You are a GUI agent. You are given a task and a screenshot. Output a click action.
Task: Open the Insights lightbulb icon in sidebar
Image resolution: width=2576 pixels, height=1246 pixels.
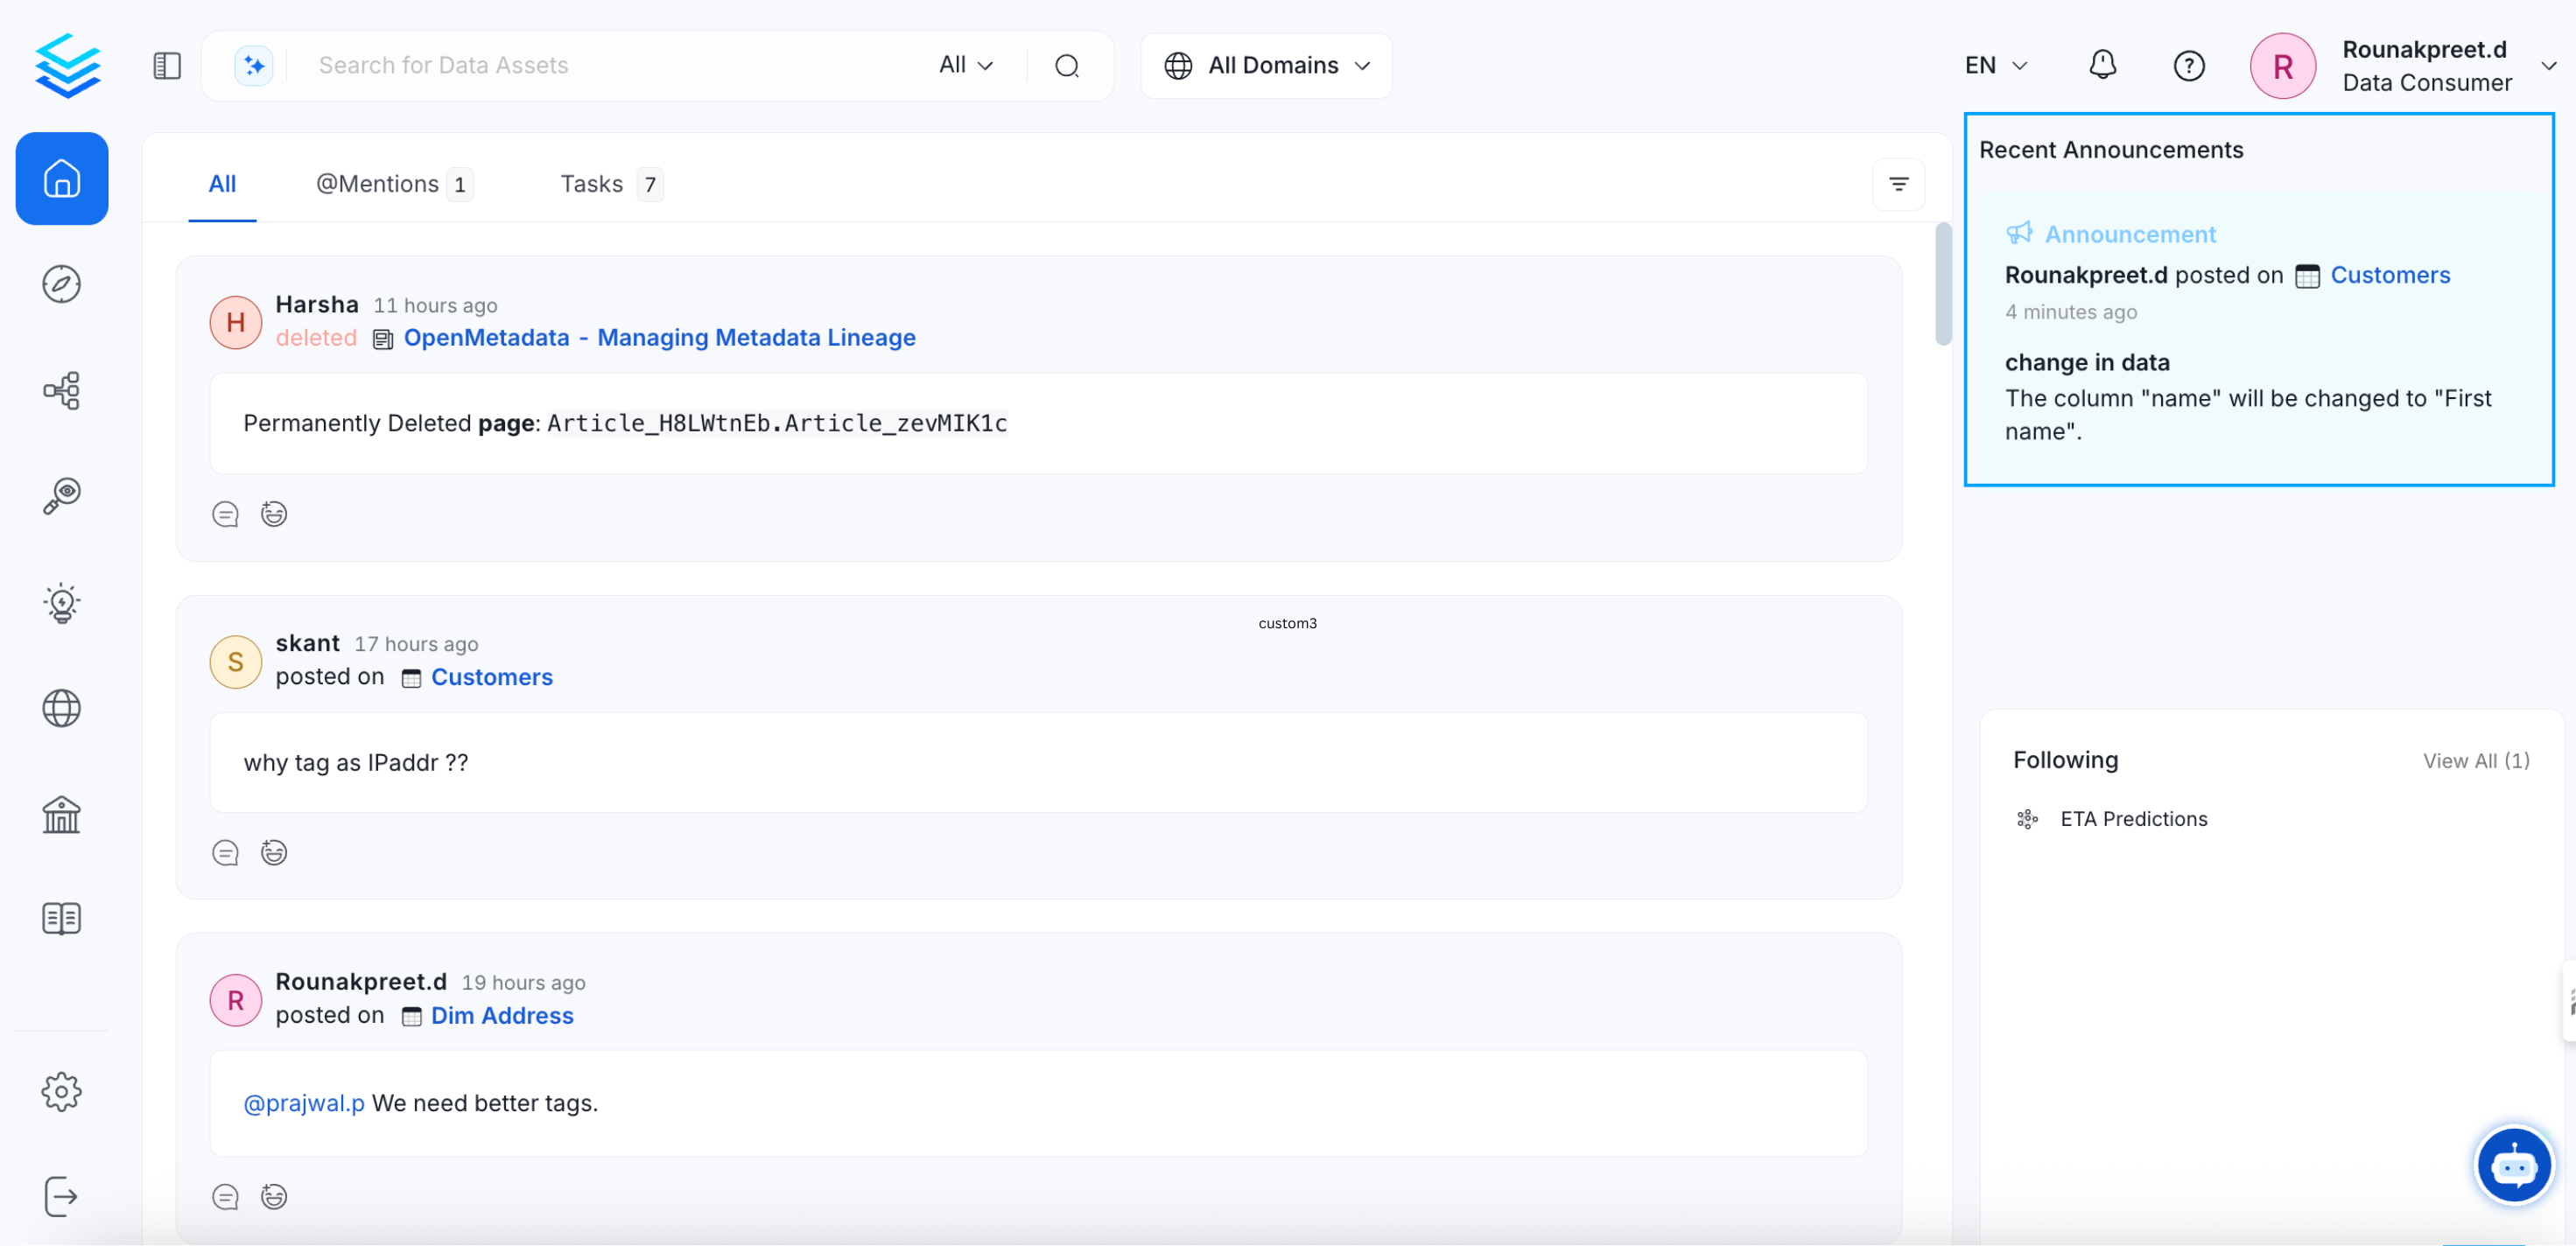[x=61, y=603]
